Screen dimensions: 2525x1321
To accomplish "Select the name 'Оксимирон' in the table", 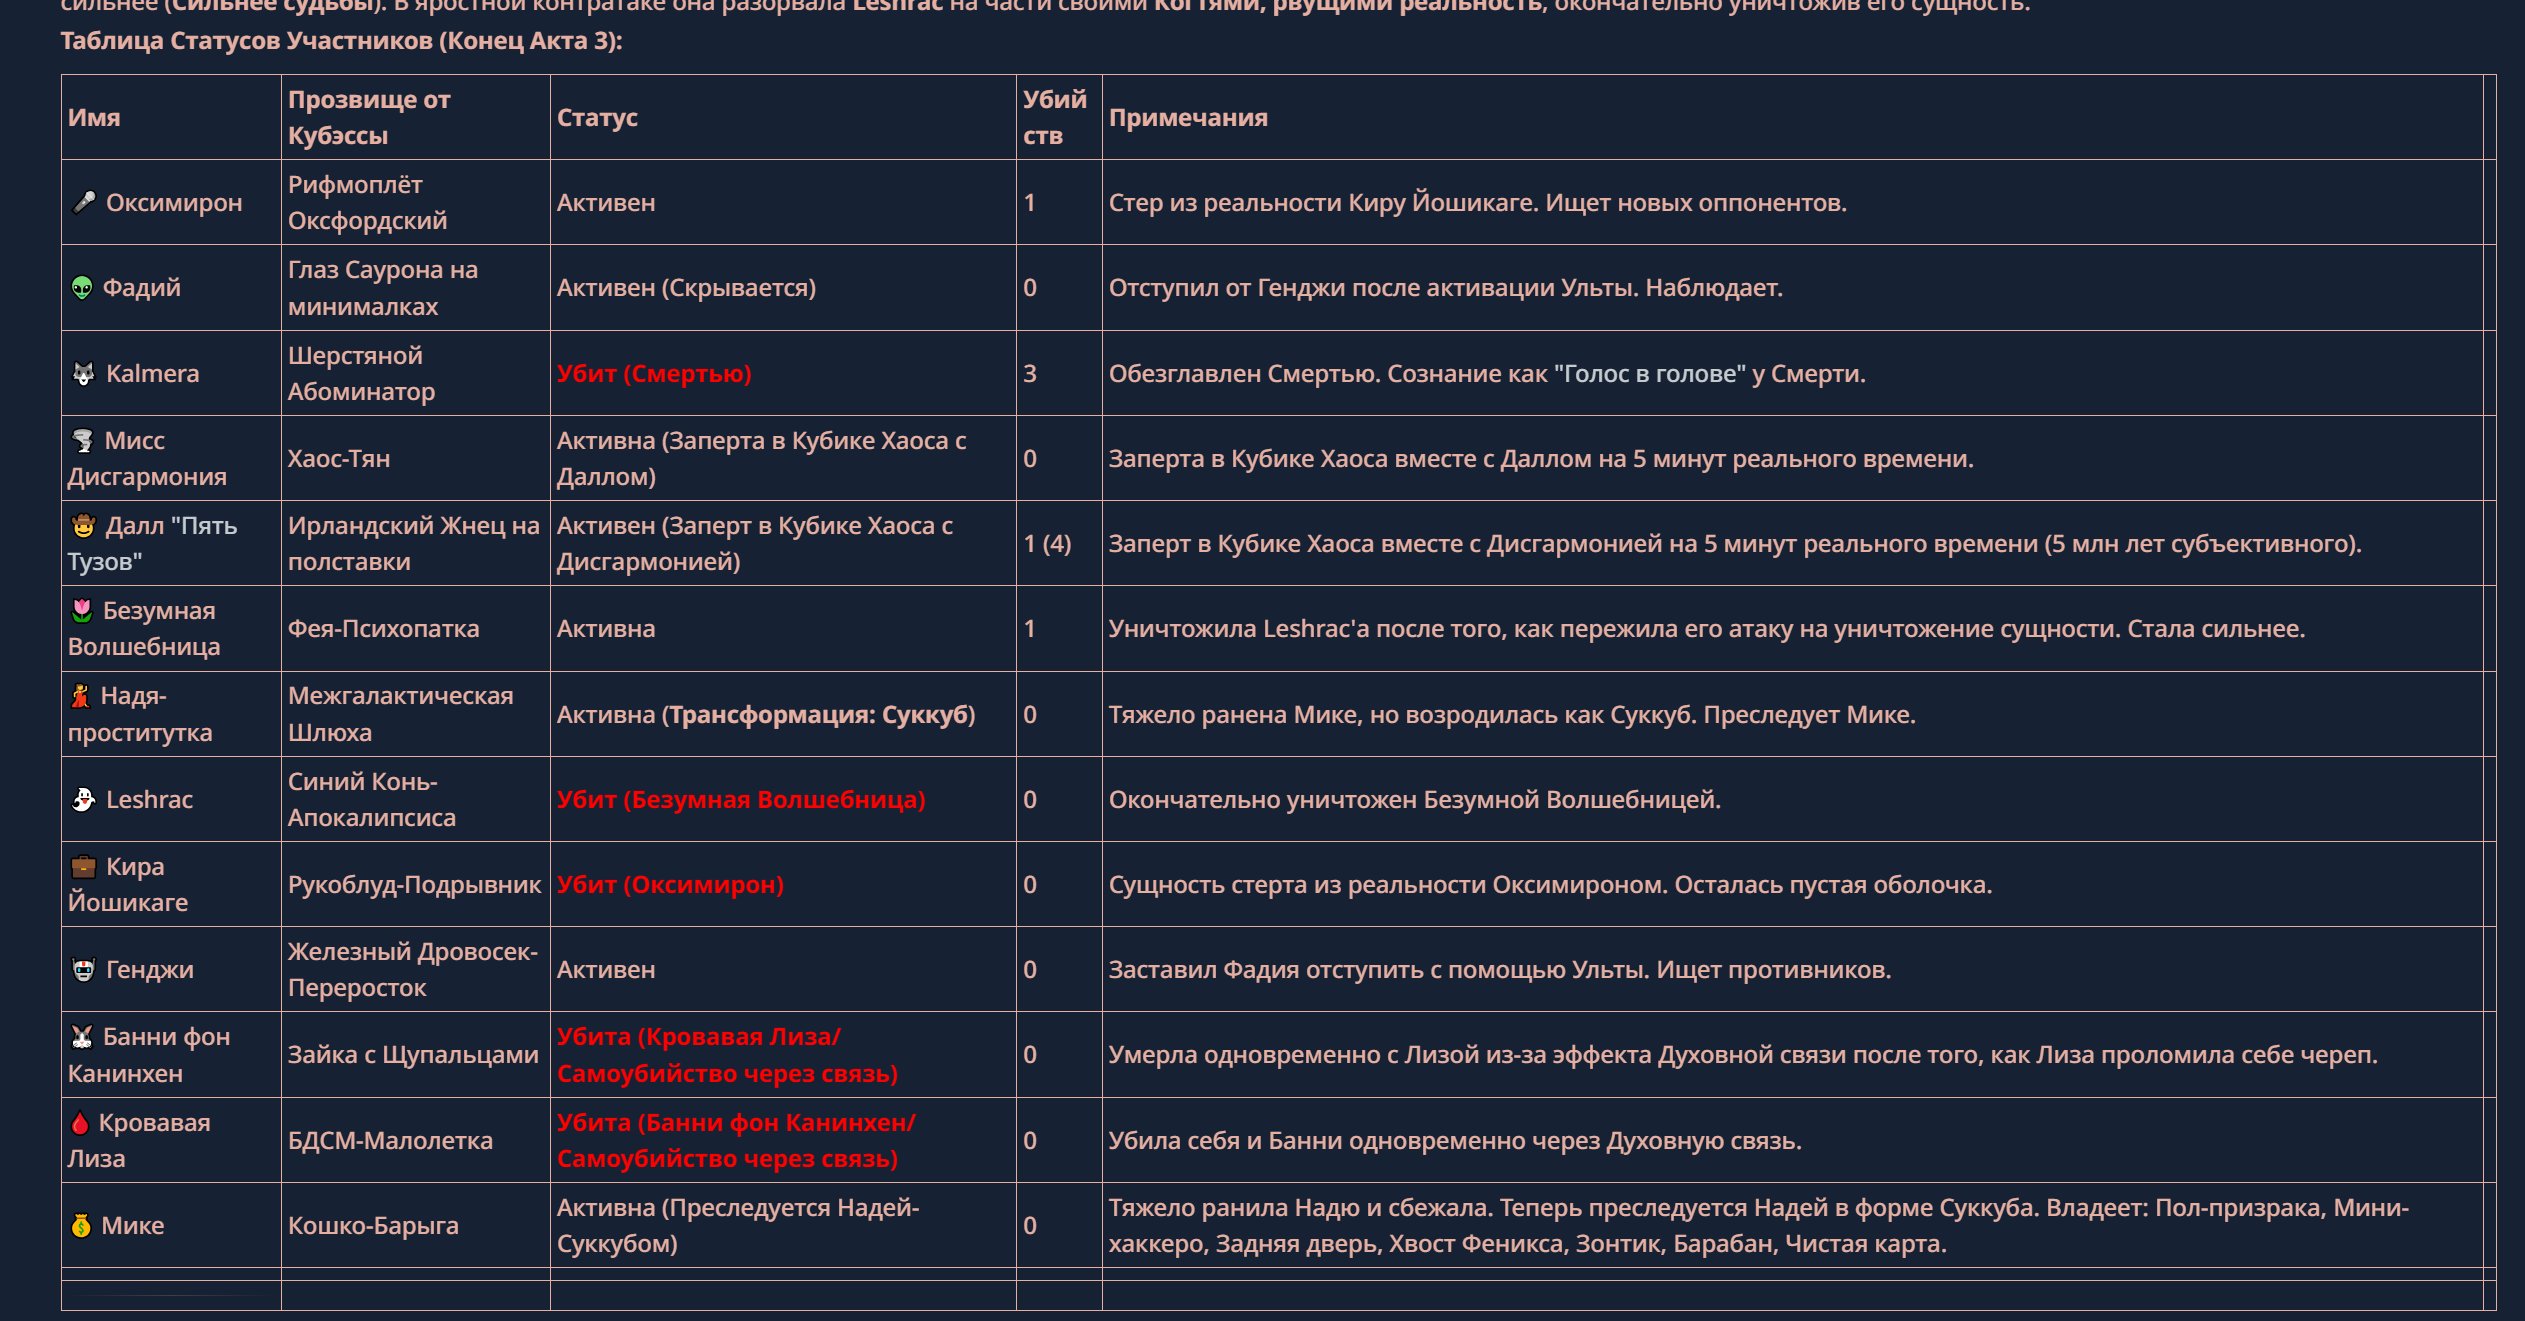I will pyautogui.click(x=174, y=203).
